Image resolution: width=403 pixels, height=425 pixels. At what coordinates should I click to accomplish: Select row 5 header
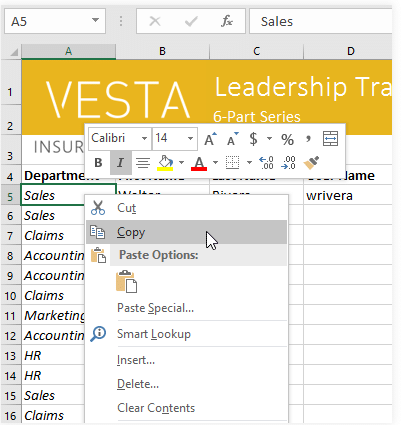point(11,196)
